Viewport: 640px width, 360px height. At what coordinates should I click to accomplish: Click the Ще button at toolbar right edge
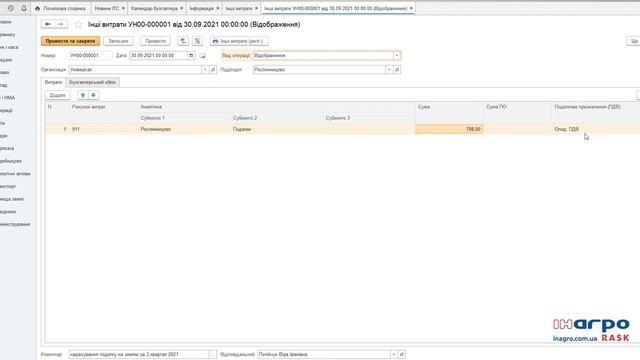coord(634,41)
